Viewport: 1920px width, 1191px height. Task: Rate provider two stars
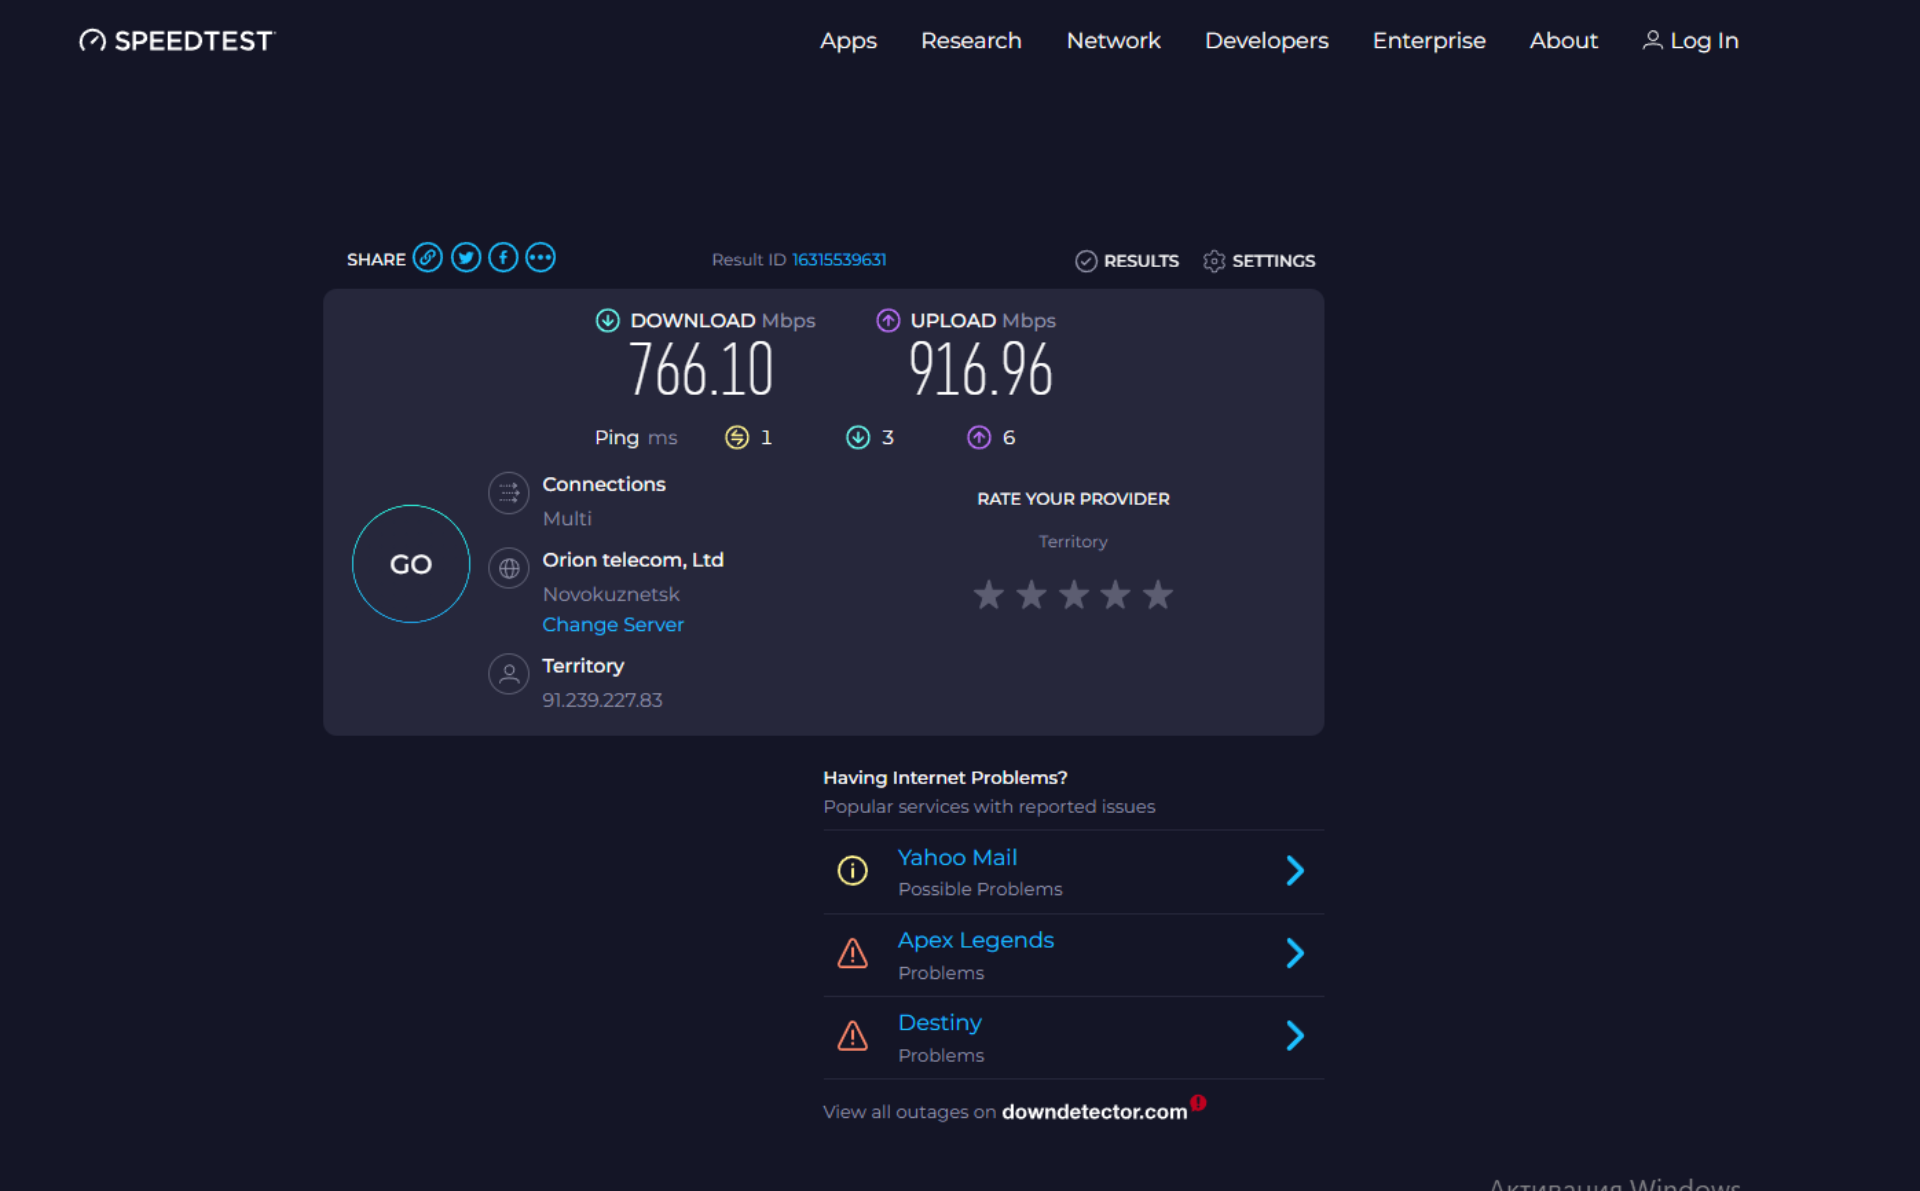tap(1031, 595)
